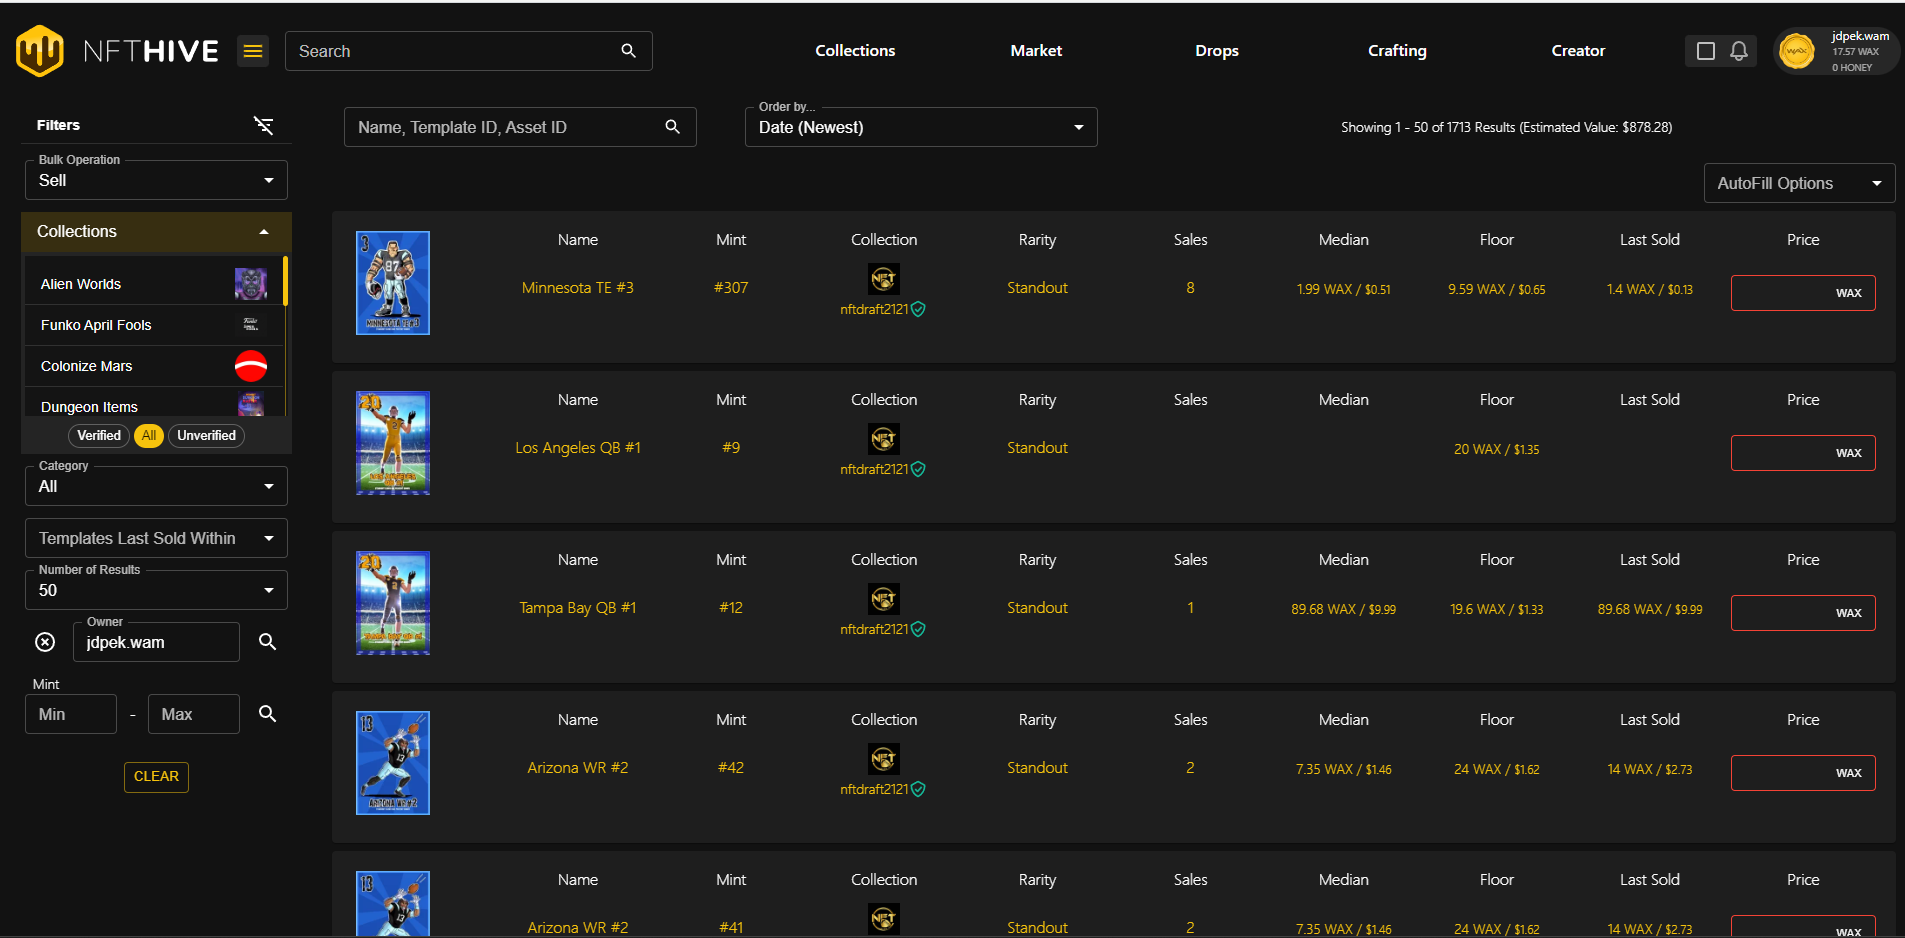Click the NFTHive logo icon
Viewport: 1905px width, 938px height.
pos(40,51)
